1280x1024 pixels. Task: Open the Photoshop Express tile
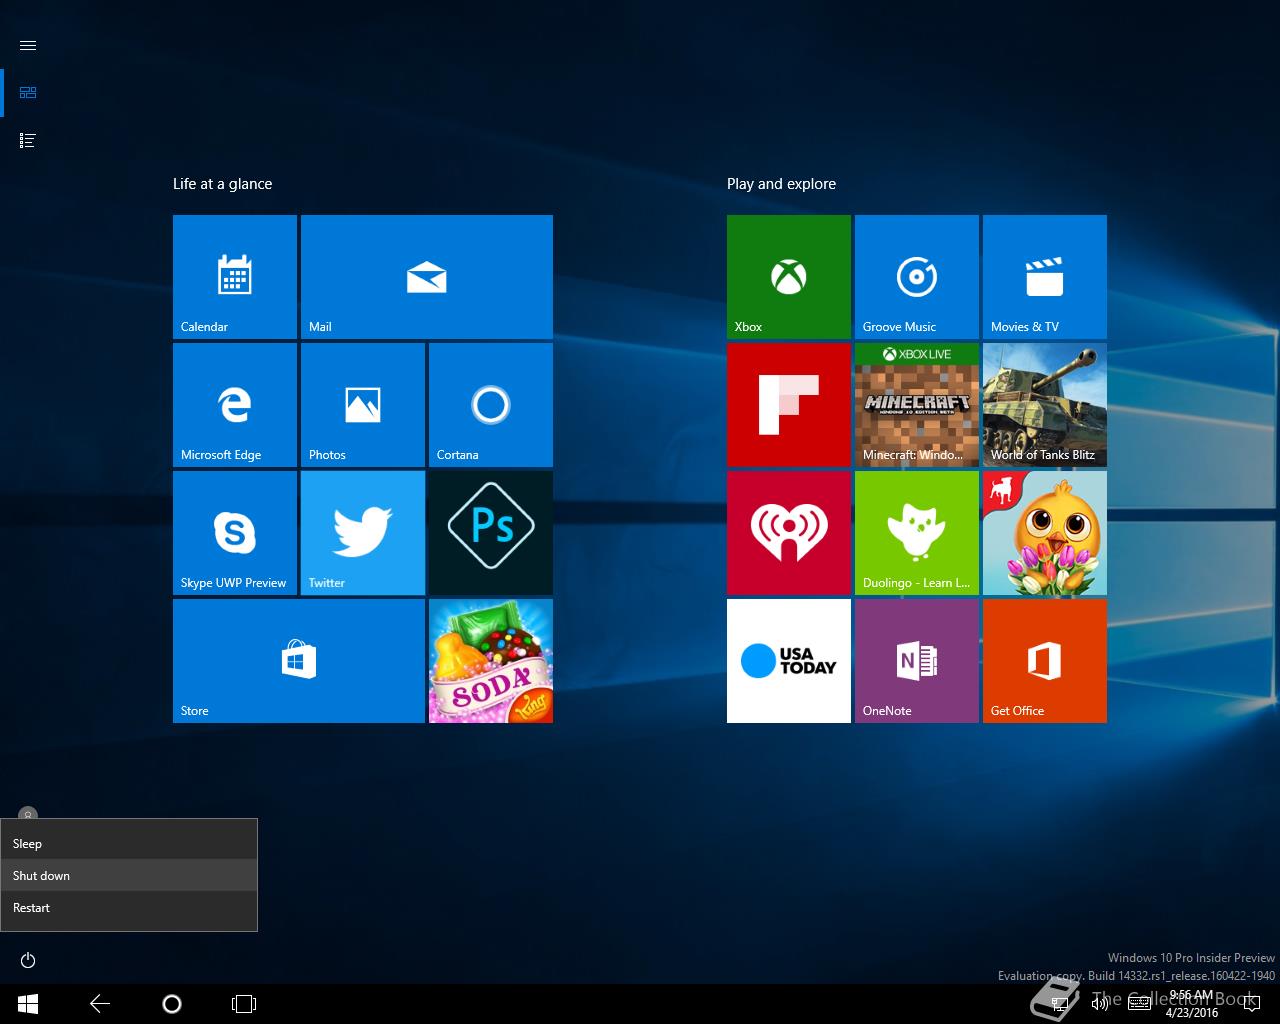pyautogui.click(x=490, y=533)
